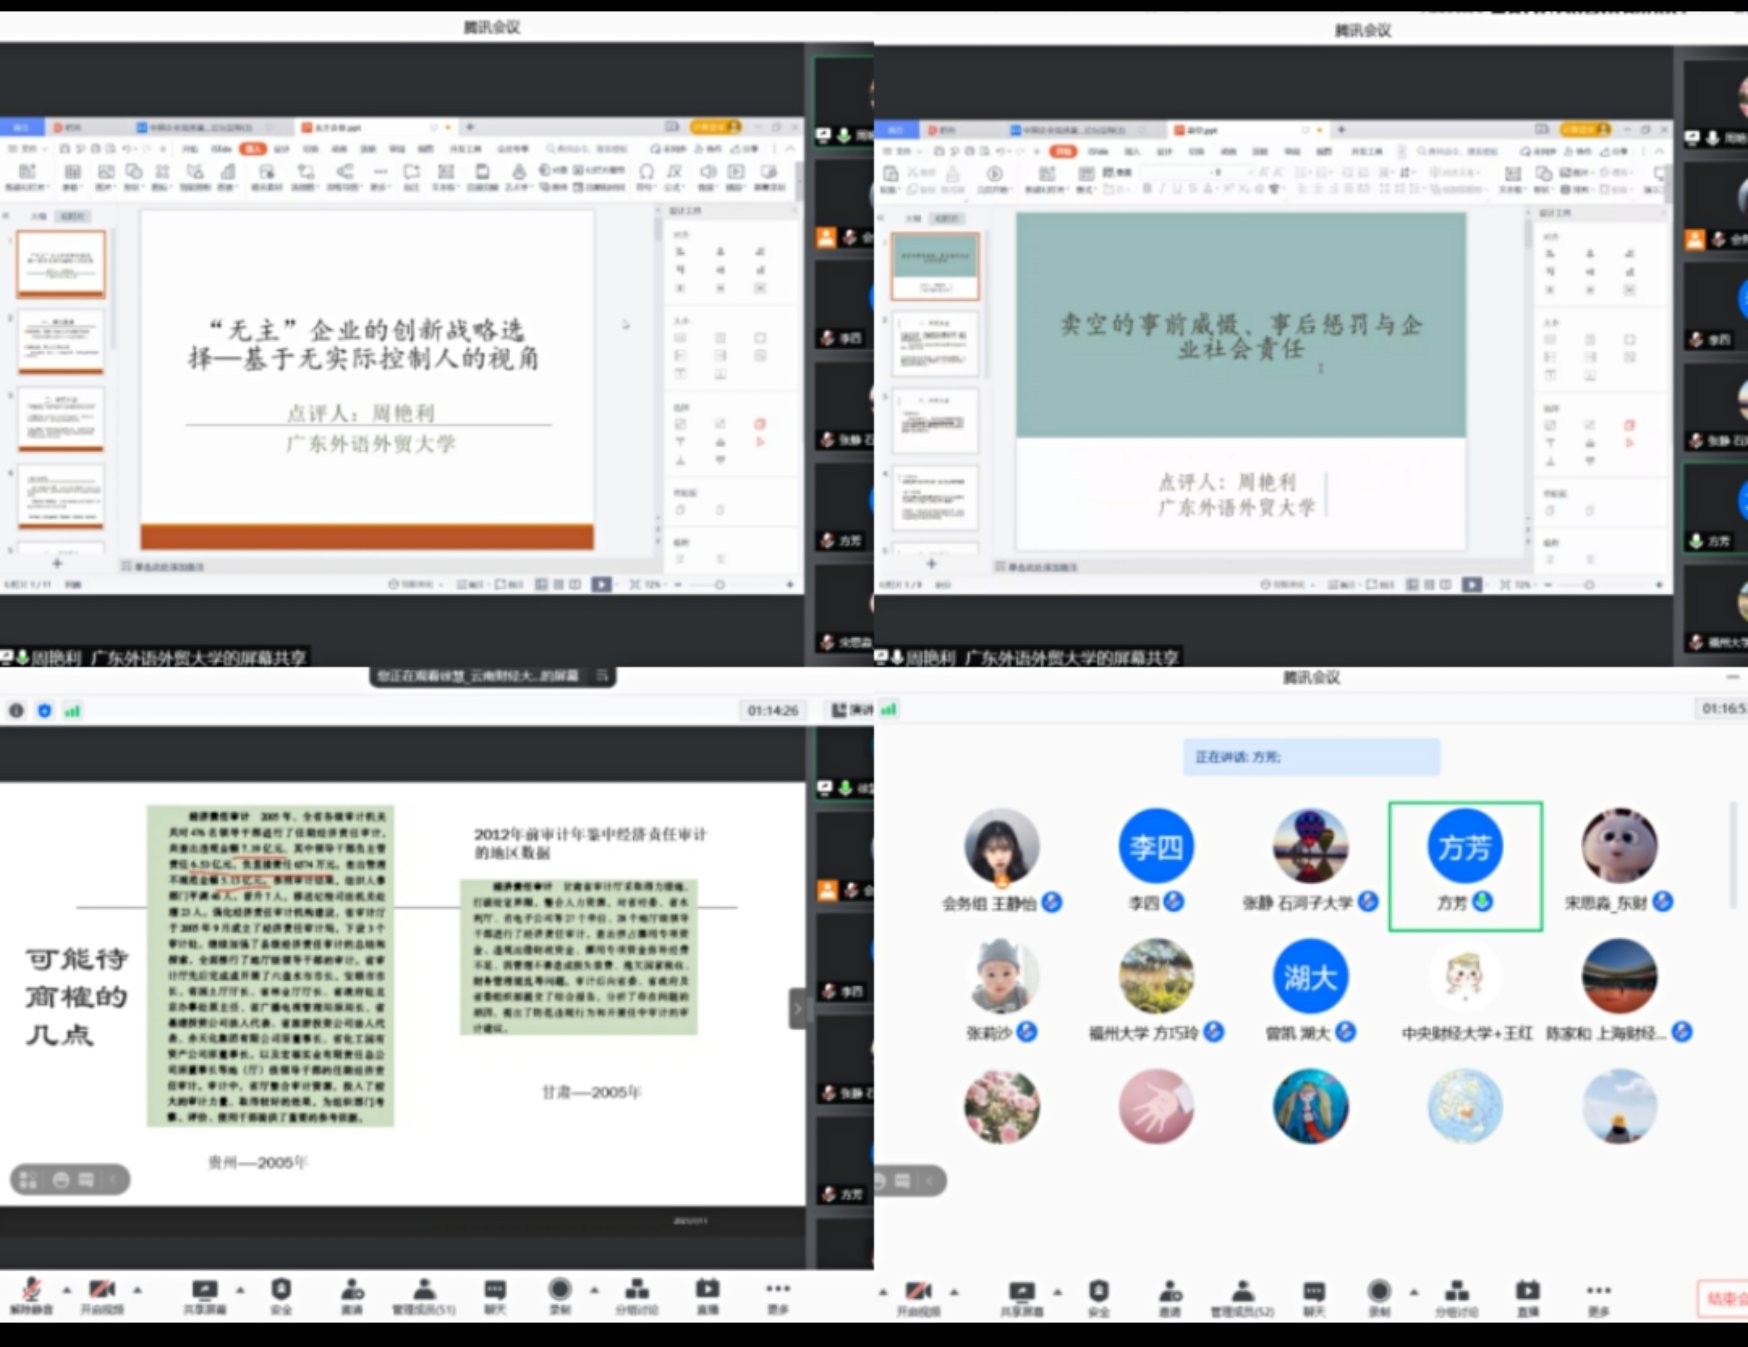The width and height of the screenshot is (1748, 1347).
Task: Click the 解除静音 microphone icon
Action: 31,1291
